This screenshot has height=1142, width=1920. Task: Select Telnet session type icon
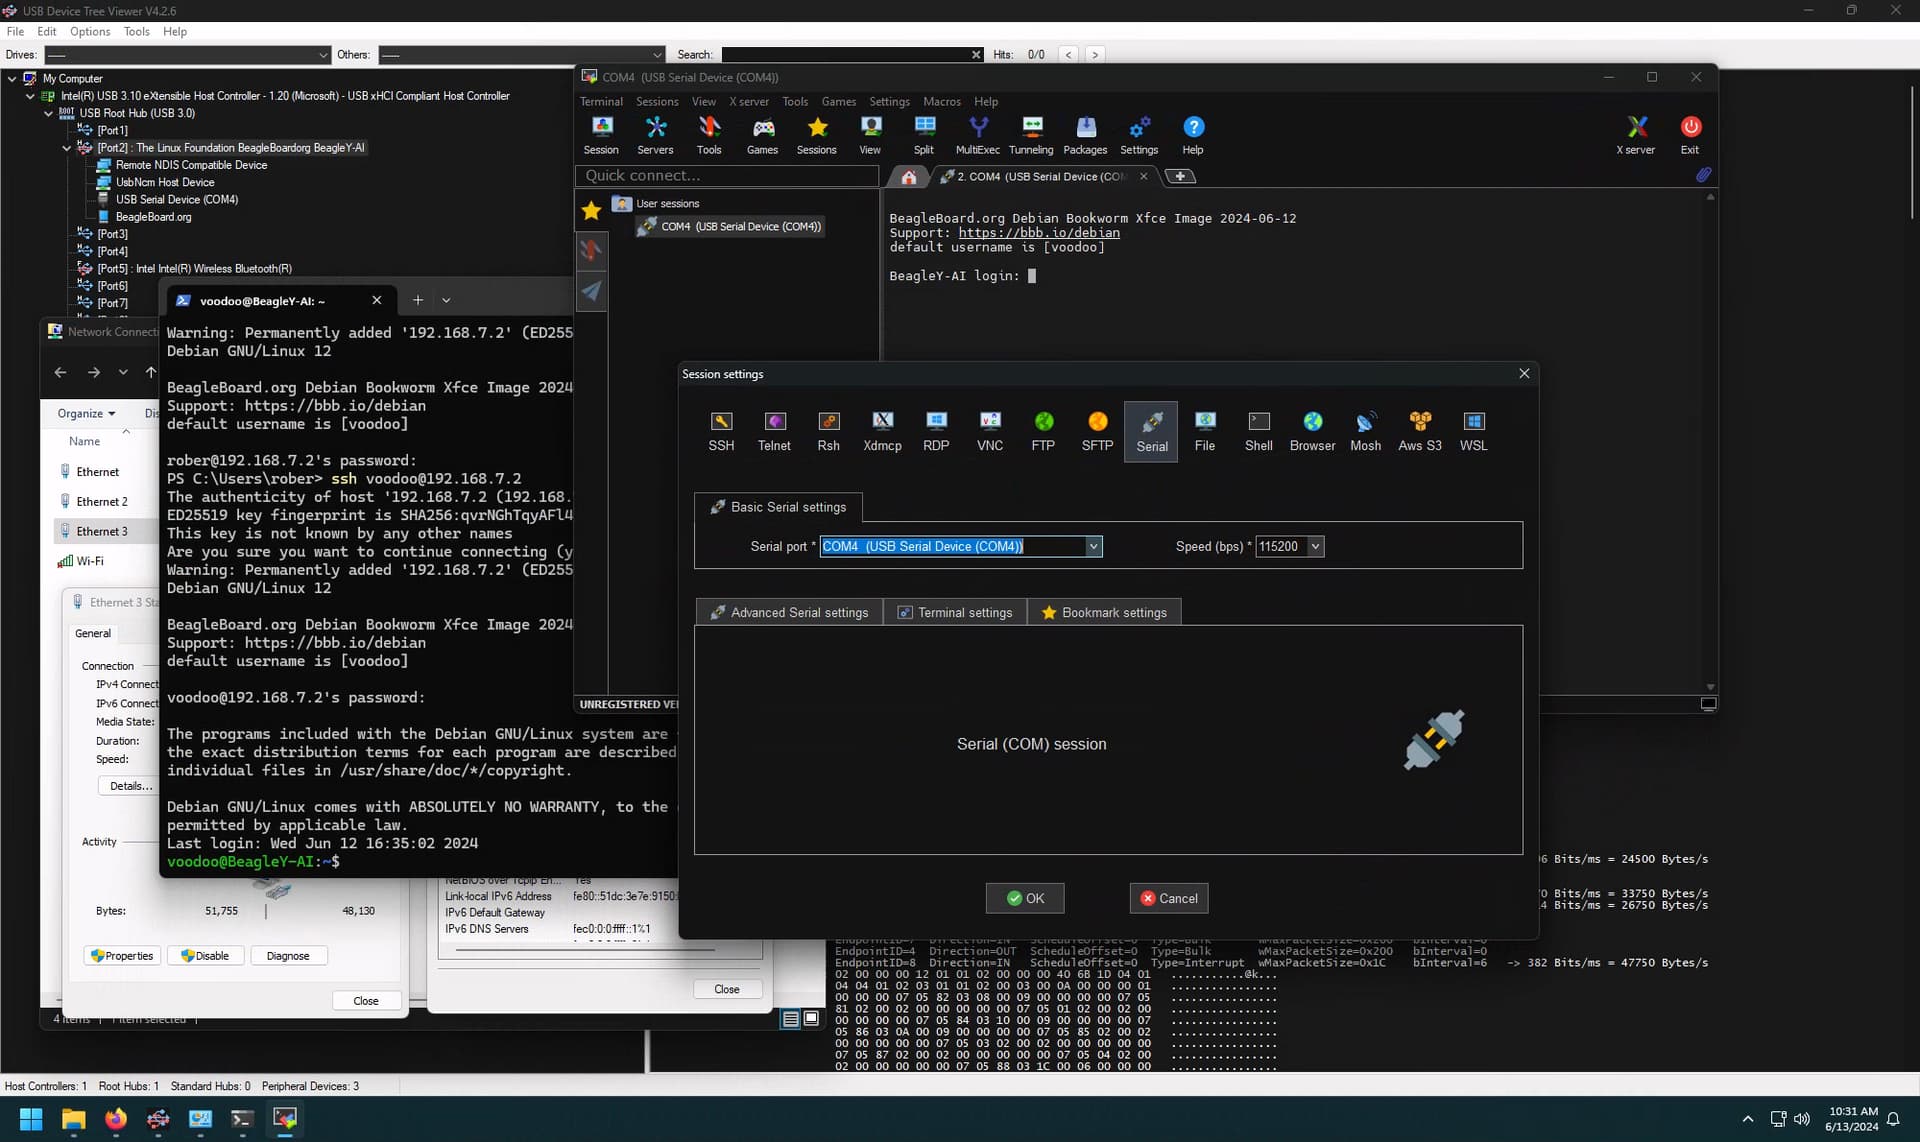(774, 431)
